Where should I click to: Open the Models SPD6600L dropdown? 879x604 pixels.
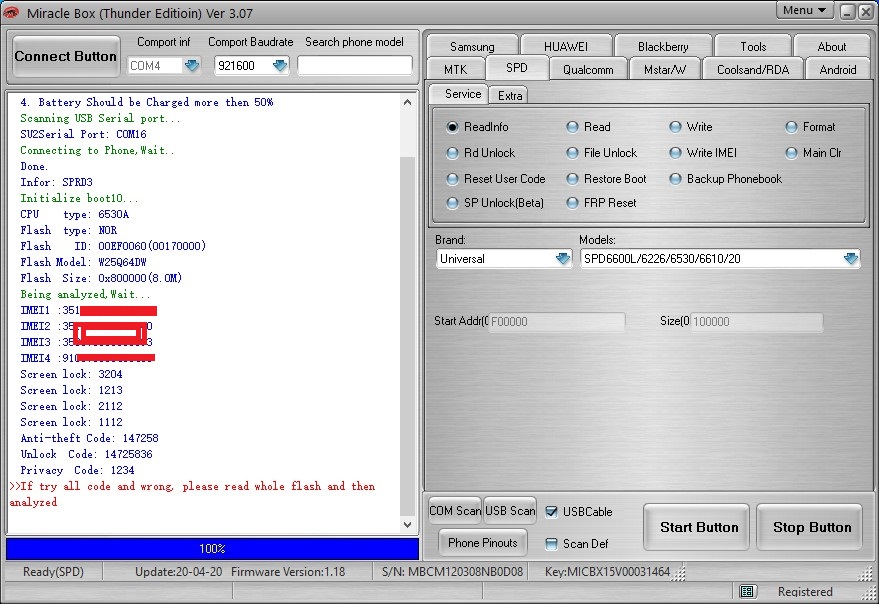851,259
